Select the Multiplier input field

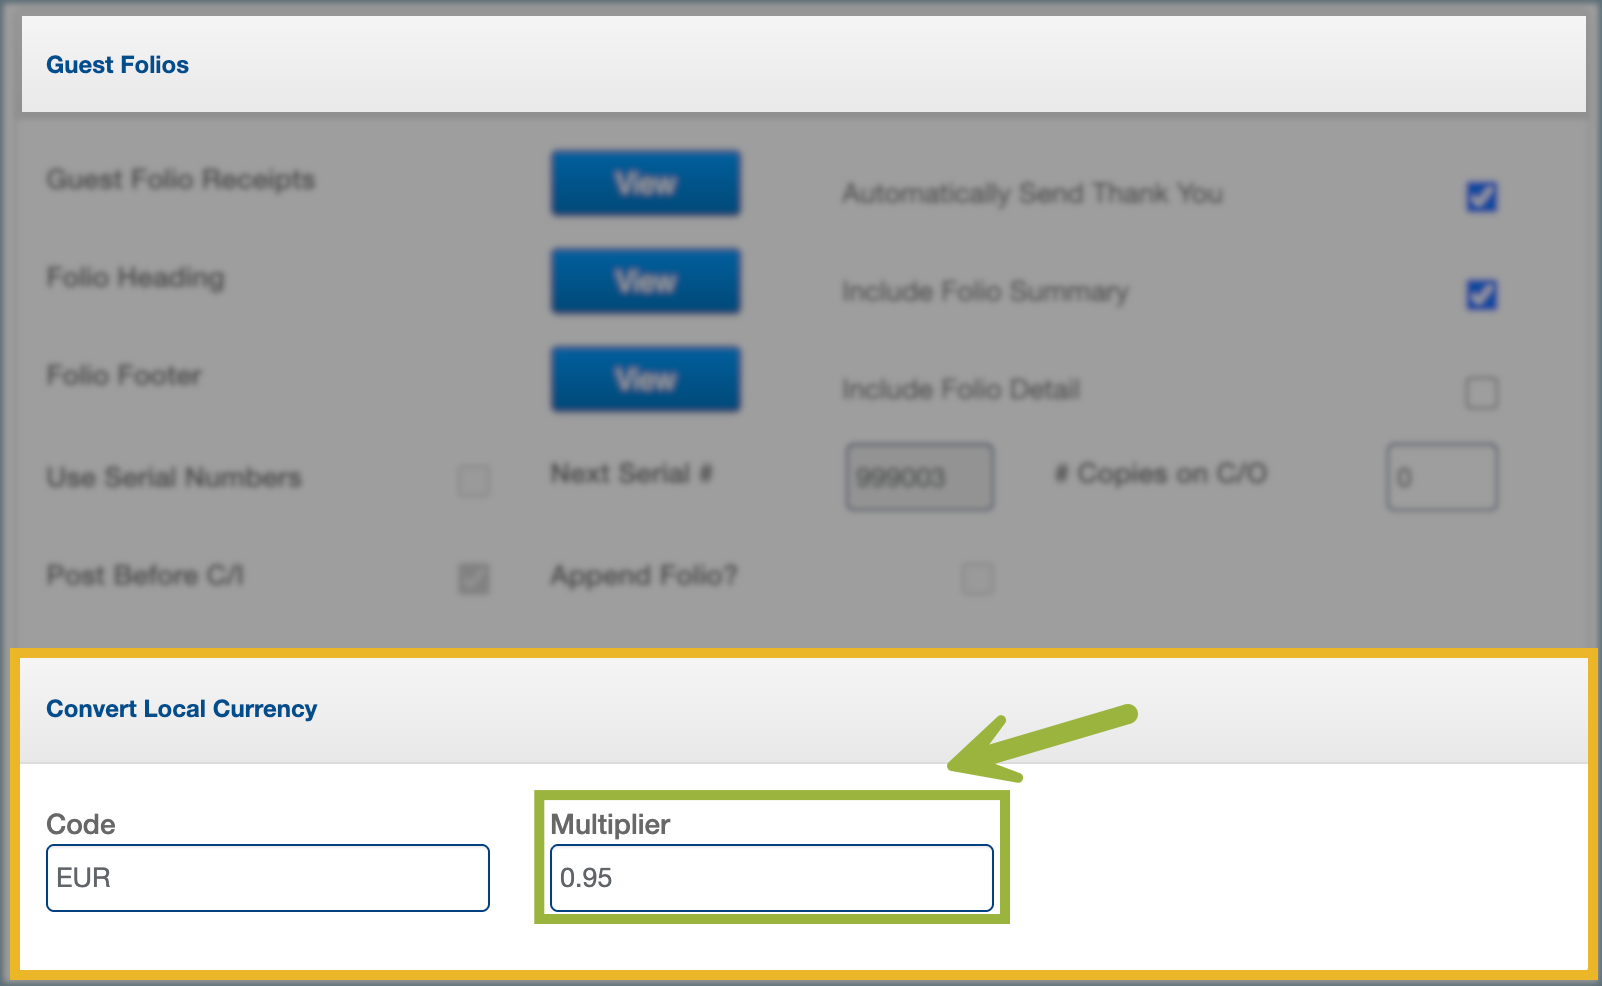click(x=771, y=878)
